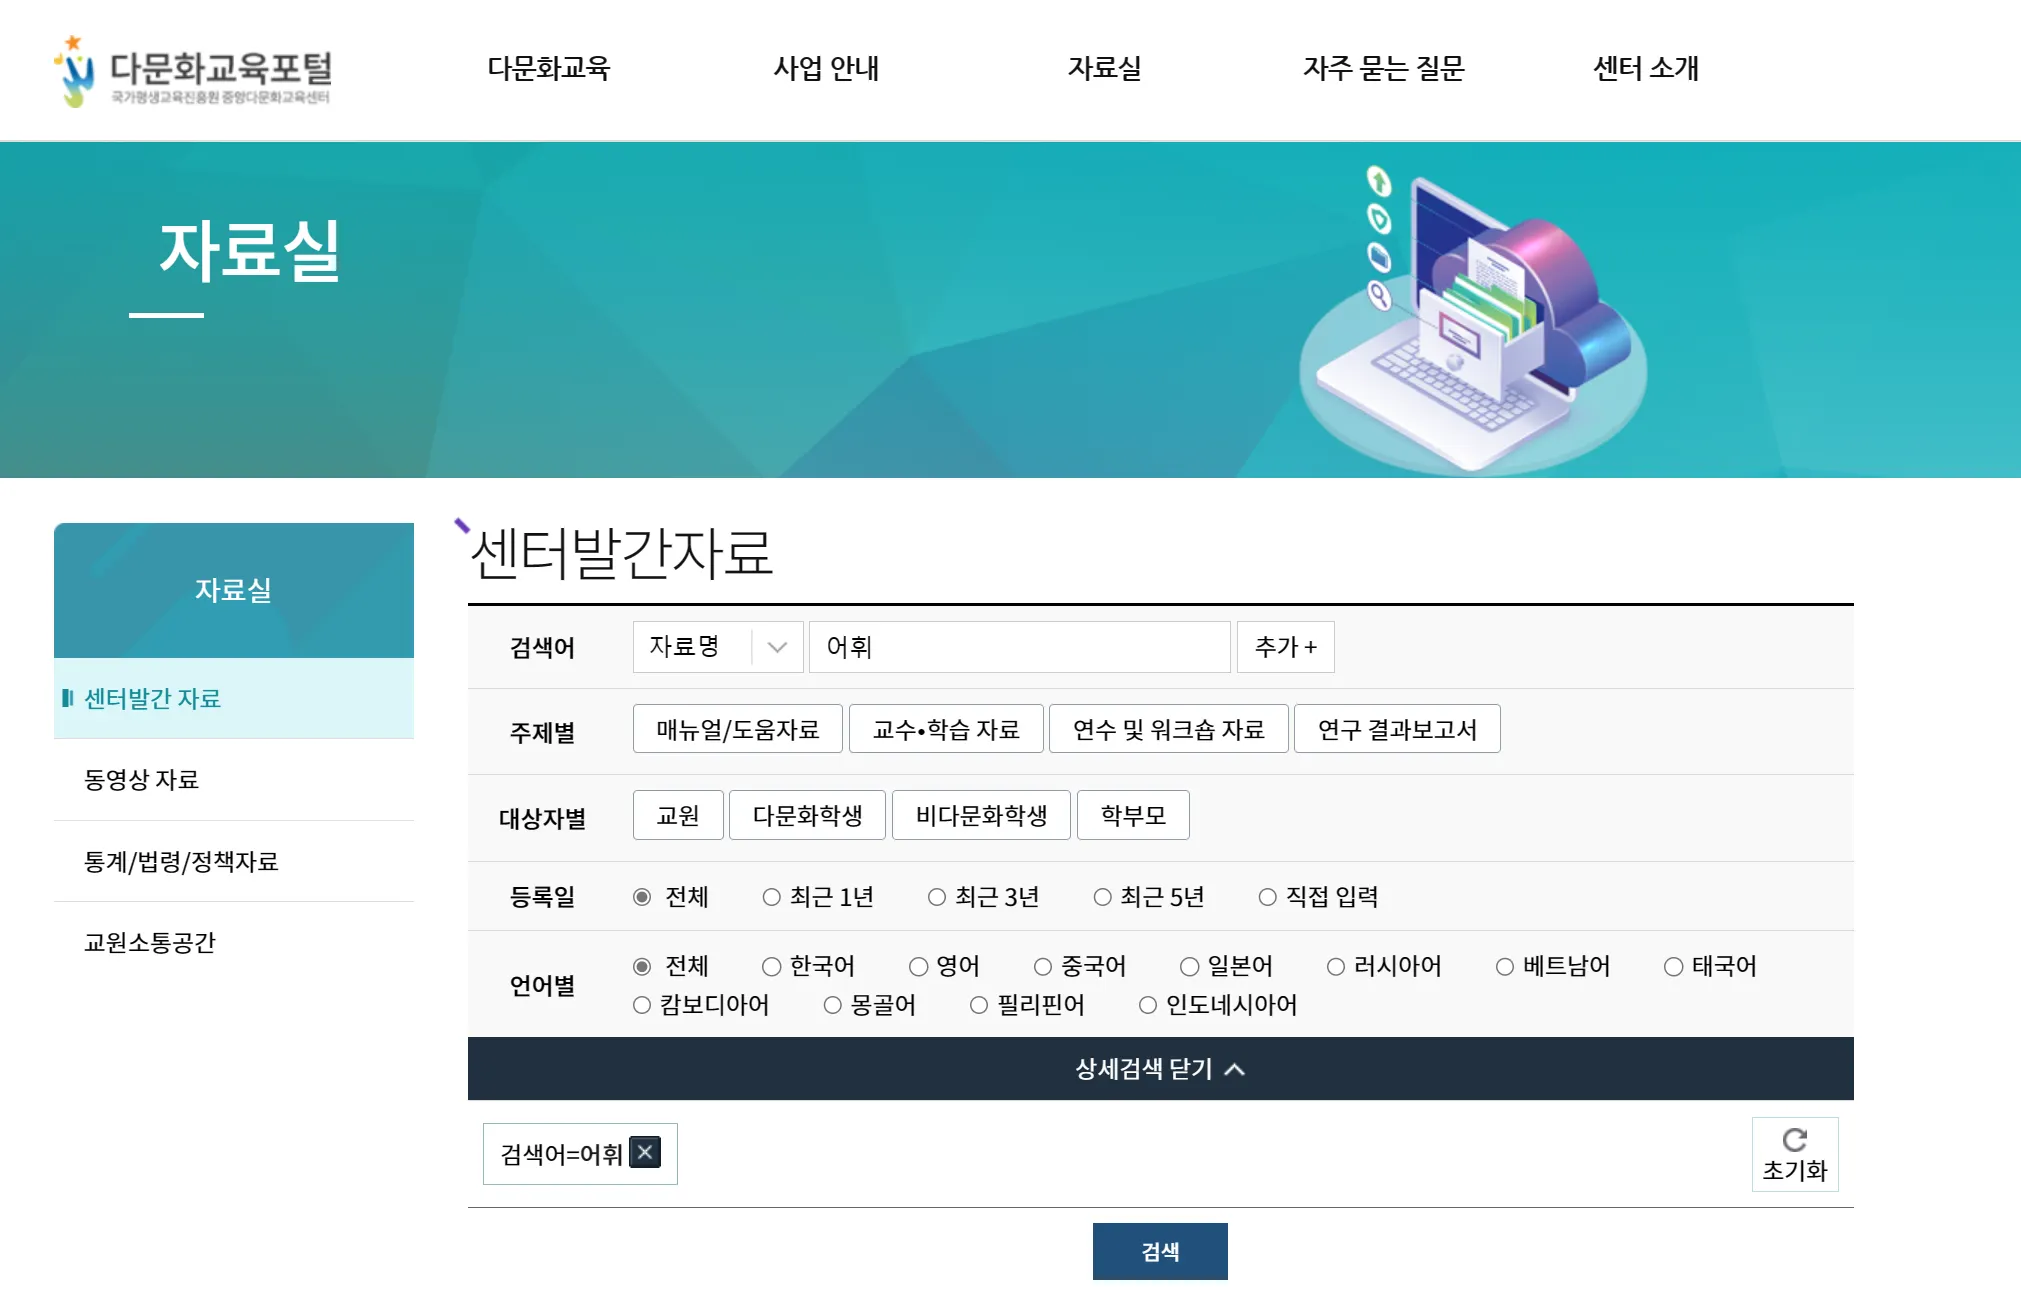Open the 자료실 top menu
This screenshot has height=1292, width=2021.
(1104, 68)
